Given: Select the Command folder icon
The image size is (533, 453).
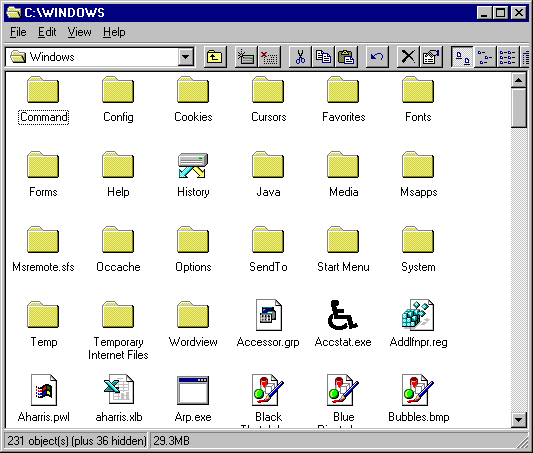Looking at the screenshot, I should pyautogui.click(x=43, y=90).
